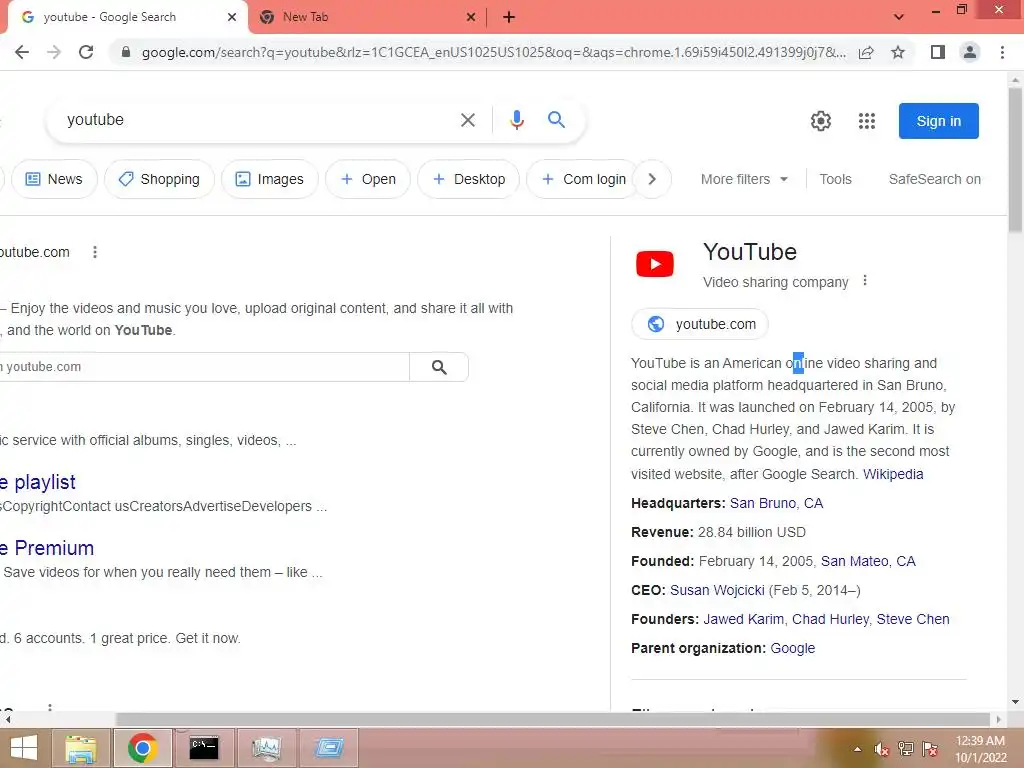
Task: Open the Google parent organization link
Action: click(x=792, y=648)
